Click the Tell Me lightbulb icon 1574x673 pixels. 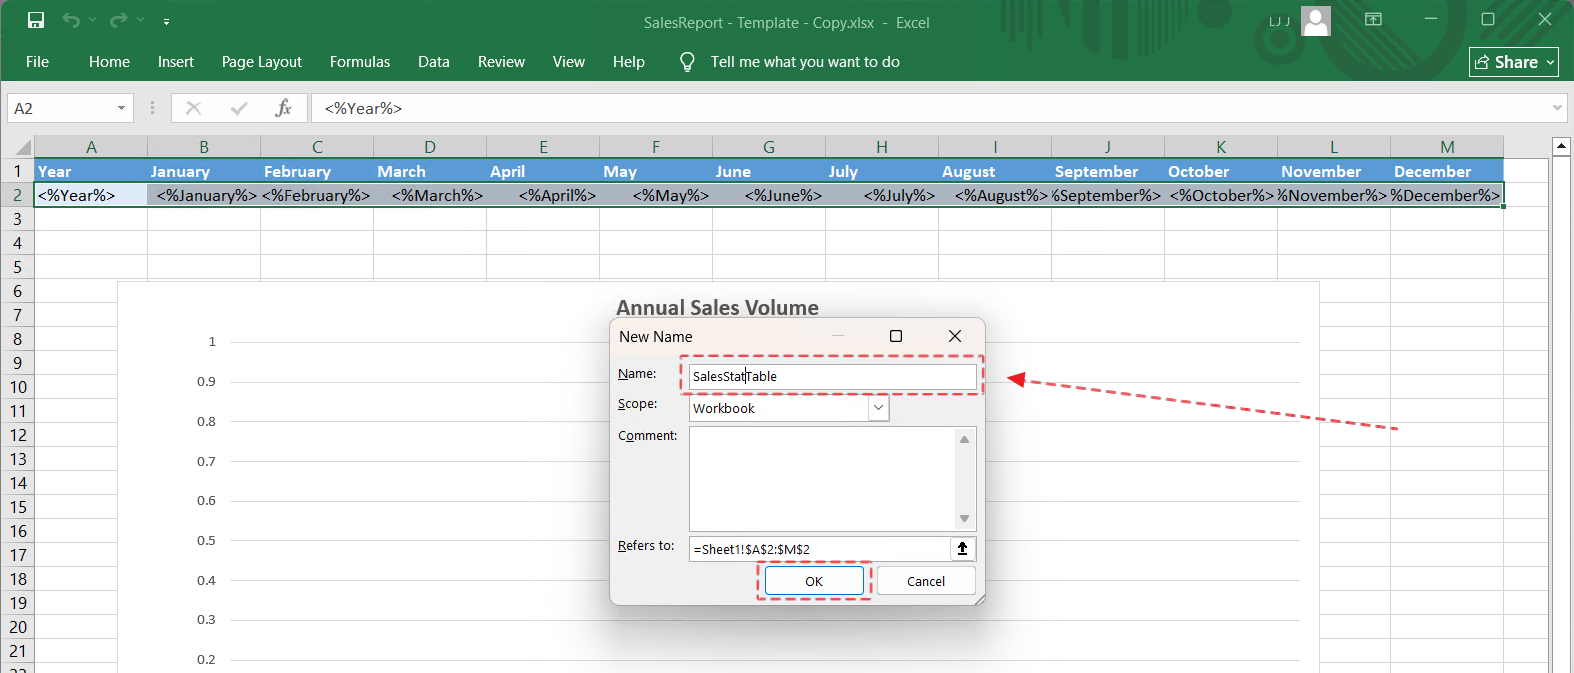(687, 62)
